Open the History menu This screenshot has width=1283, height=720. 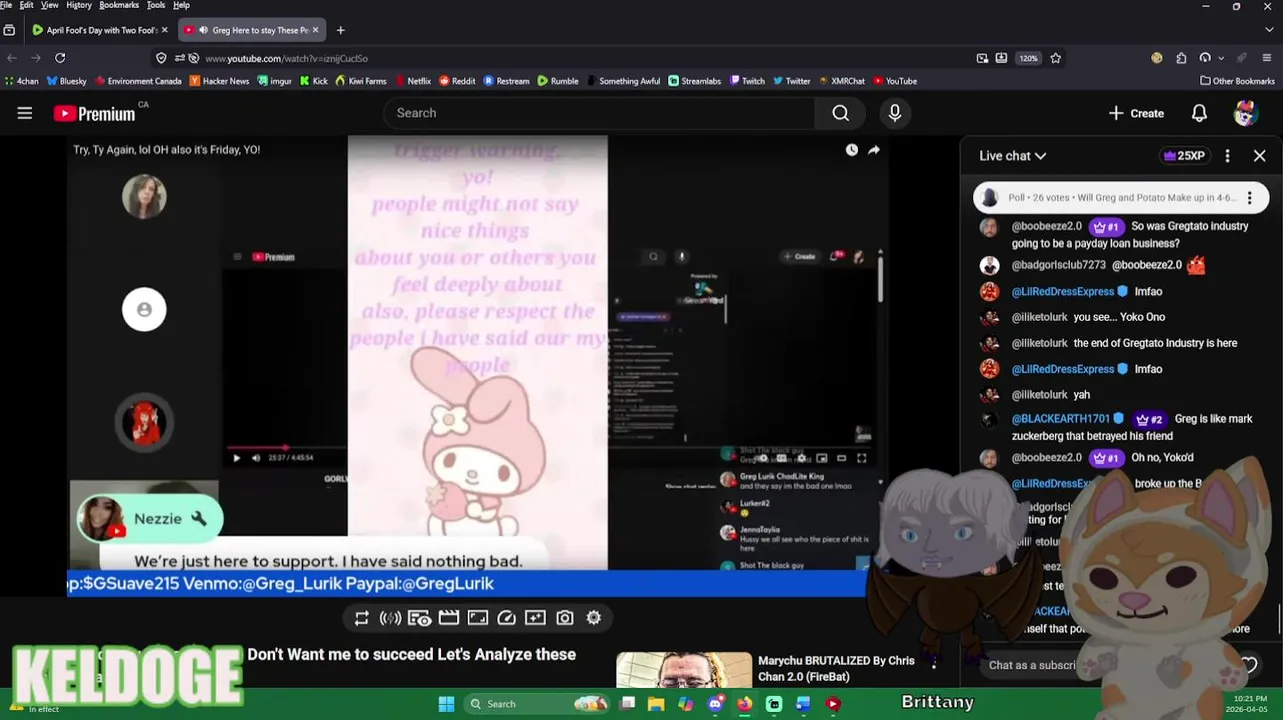coord(79,5)
